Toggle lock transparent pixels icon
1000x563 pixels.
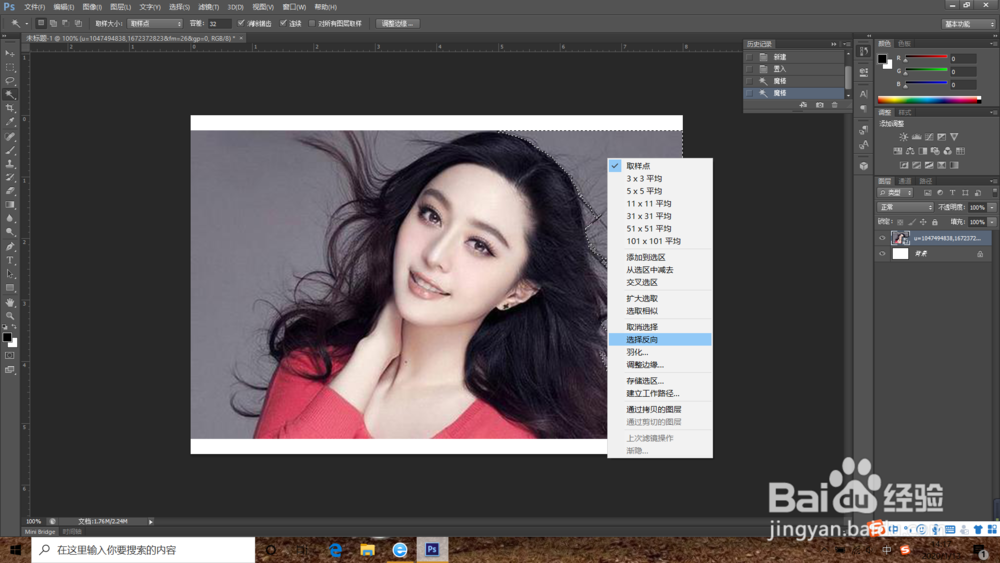tap(900, 222)
